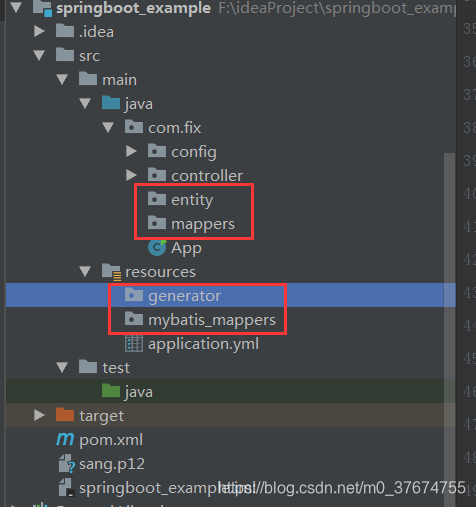Click the App class icon
476x507 pixels.
[x=157, y=247]
